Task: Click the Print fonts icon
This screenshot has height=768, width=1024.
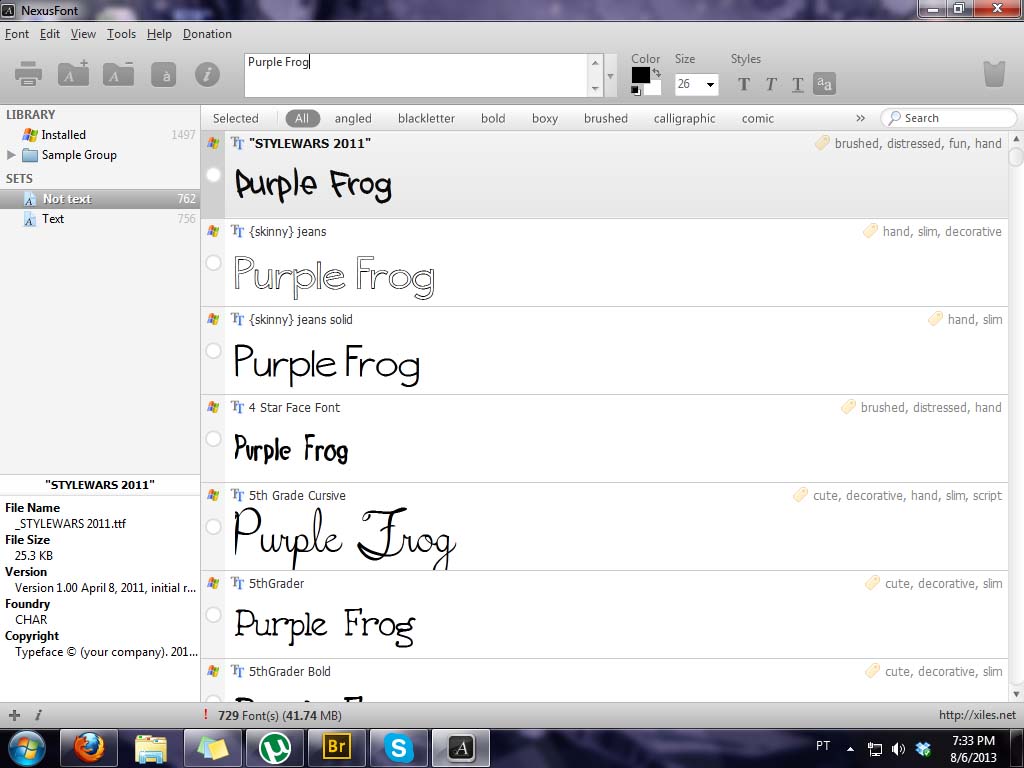Action: (x=27, y=72)
